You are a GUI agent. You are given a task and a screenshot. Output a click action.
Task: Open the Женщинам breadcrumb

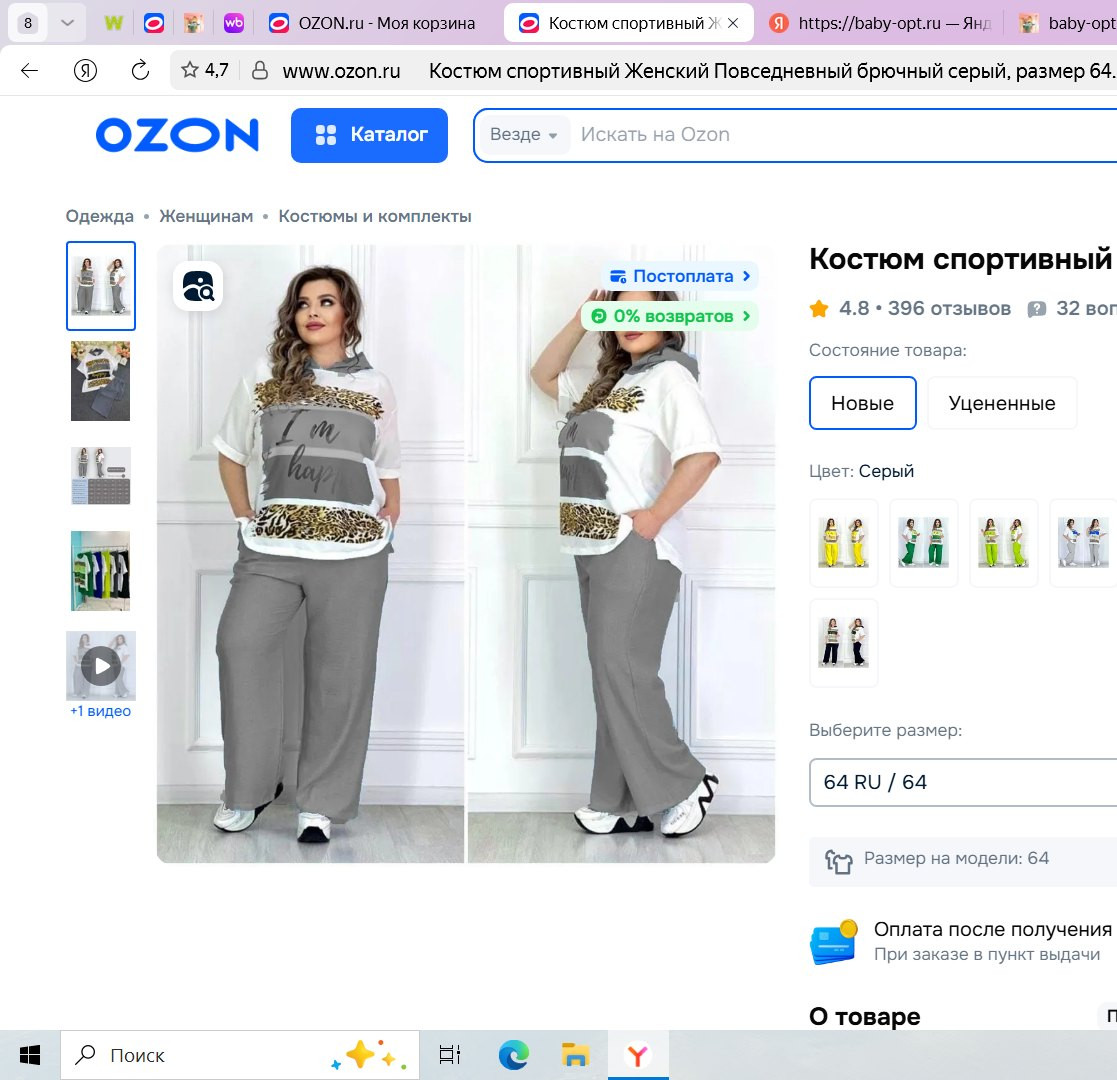pos(206,216)
